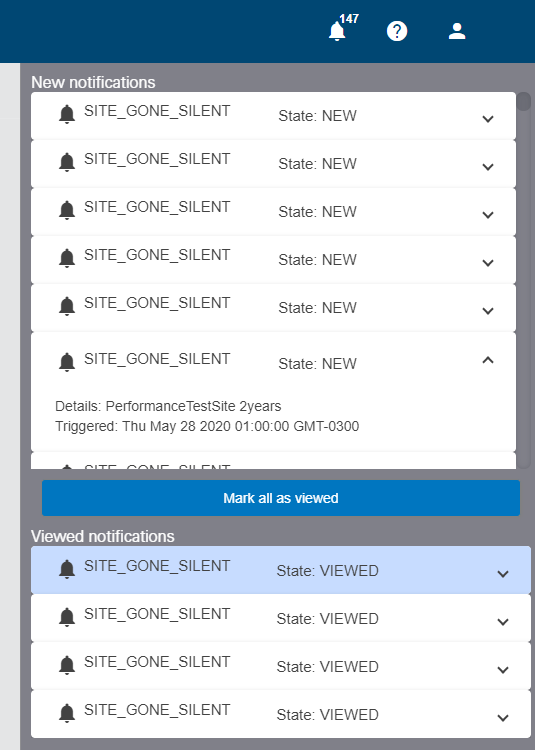The height and width of the screenshot is (750, 535).
Task: Click bell icon of last viewed notification
Action: [67, 713]
